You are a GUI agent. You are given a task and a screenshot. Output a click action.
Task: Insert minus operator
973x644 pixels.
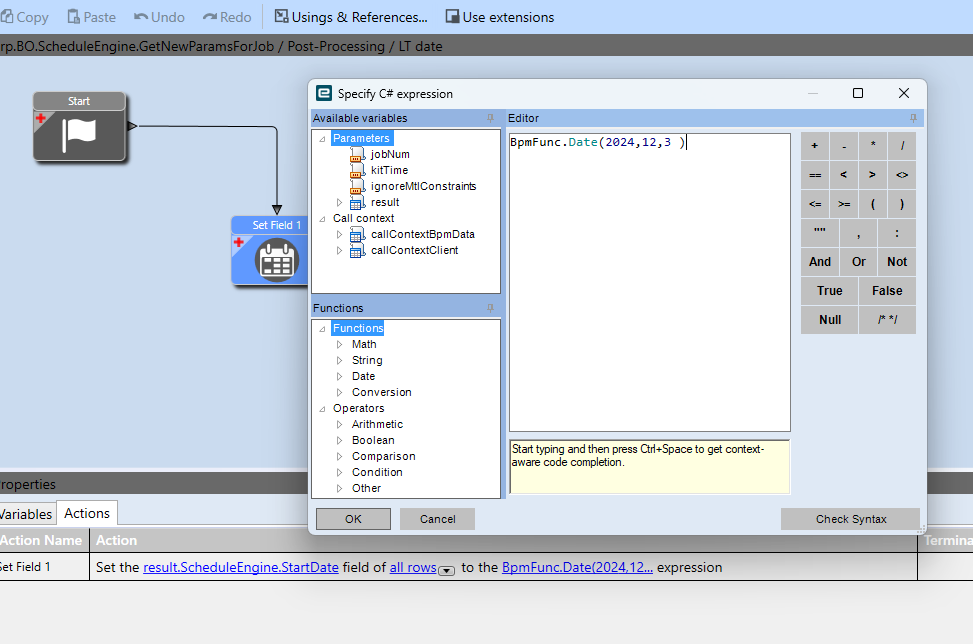pos(844,146)
